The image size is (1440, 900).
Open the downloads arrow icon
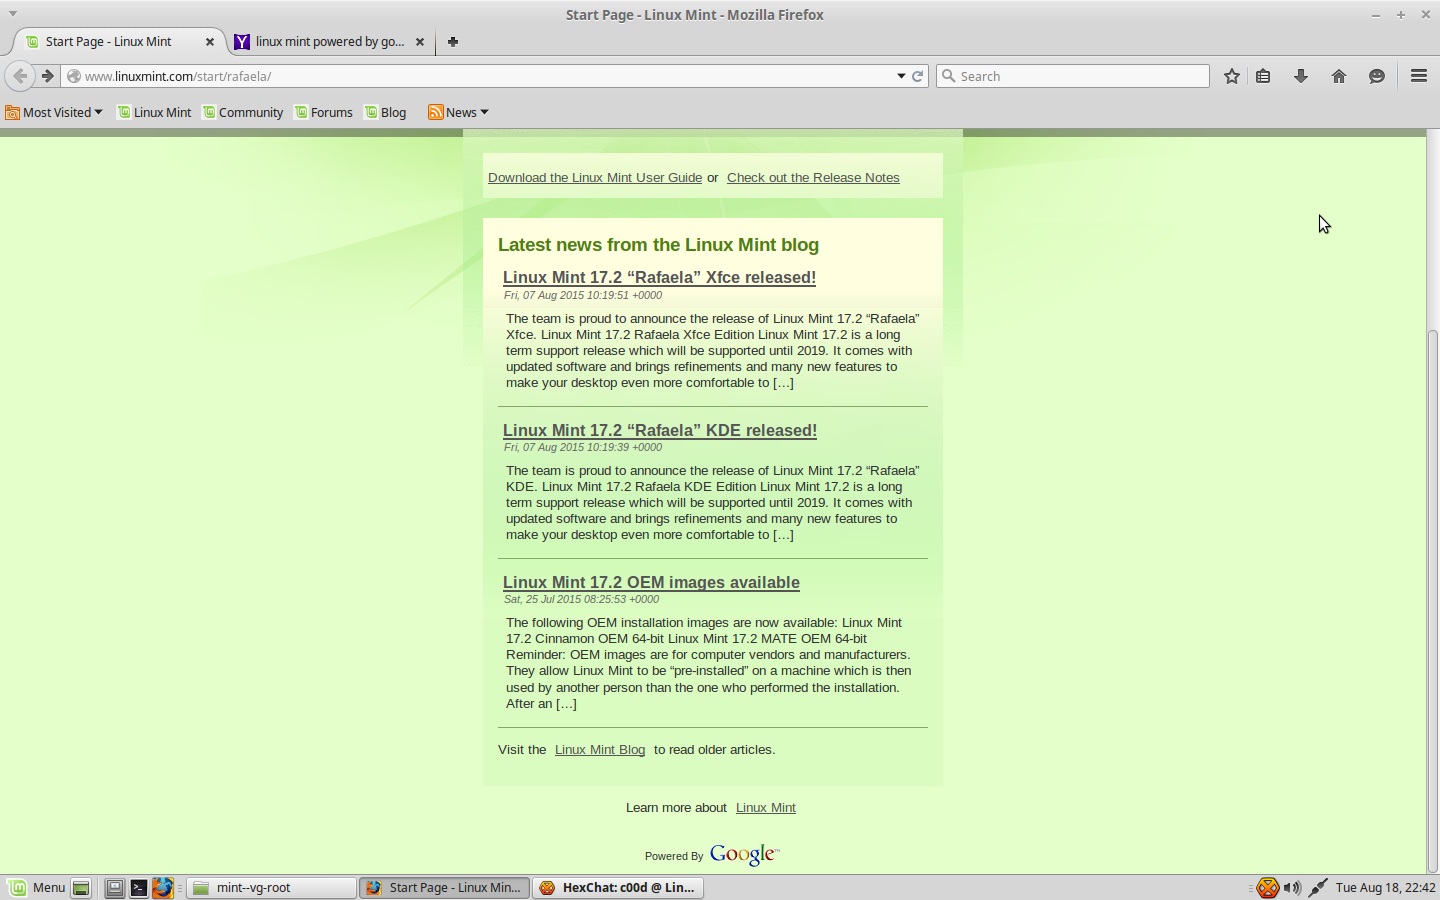click(x=1301, y=76)
